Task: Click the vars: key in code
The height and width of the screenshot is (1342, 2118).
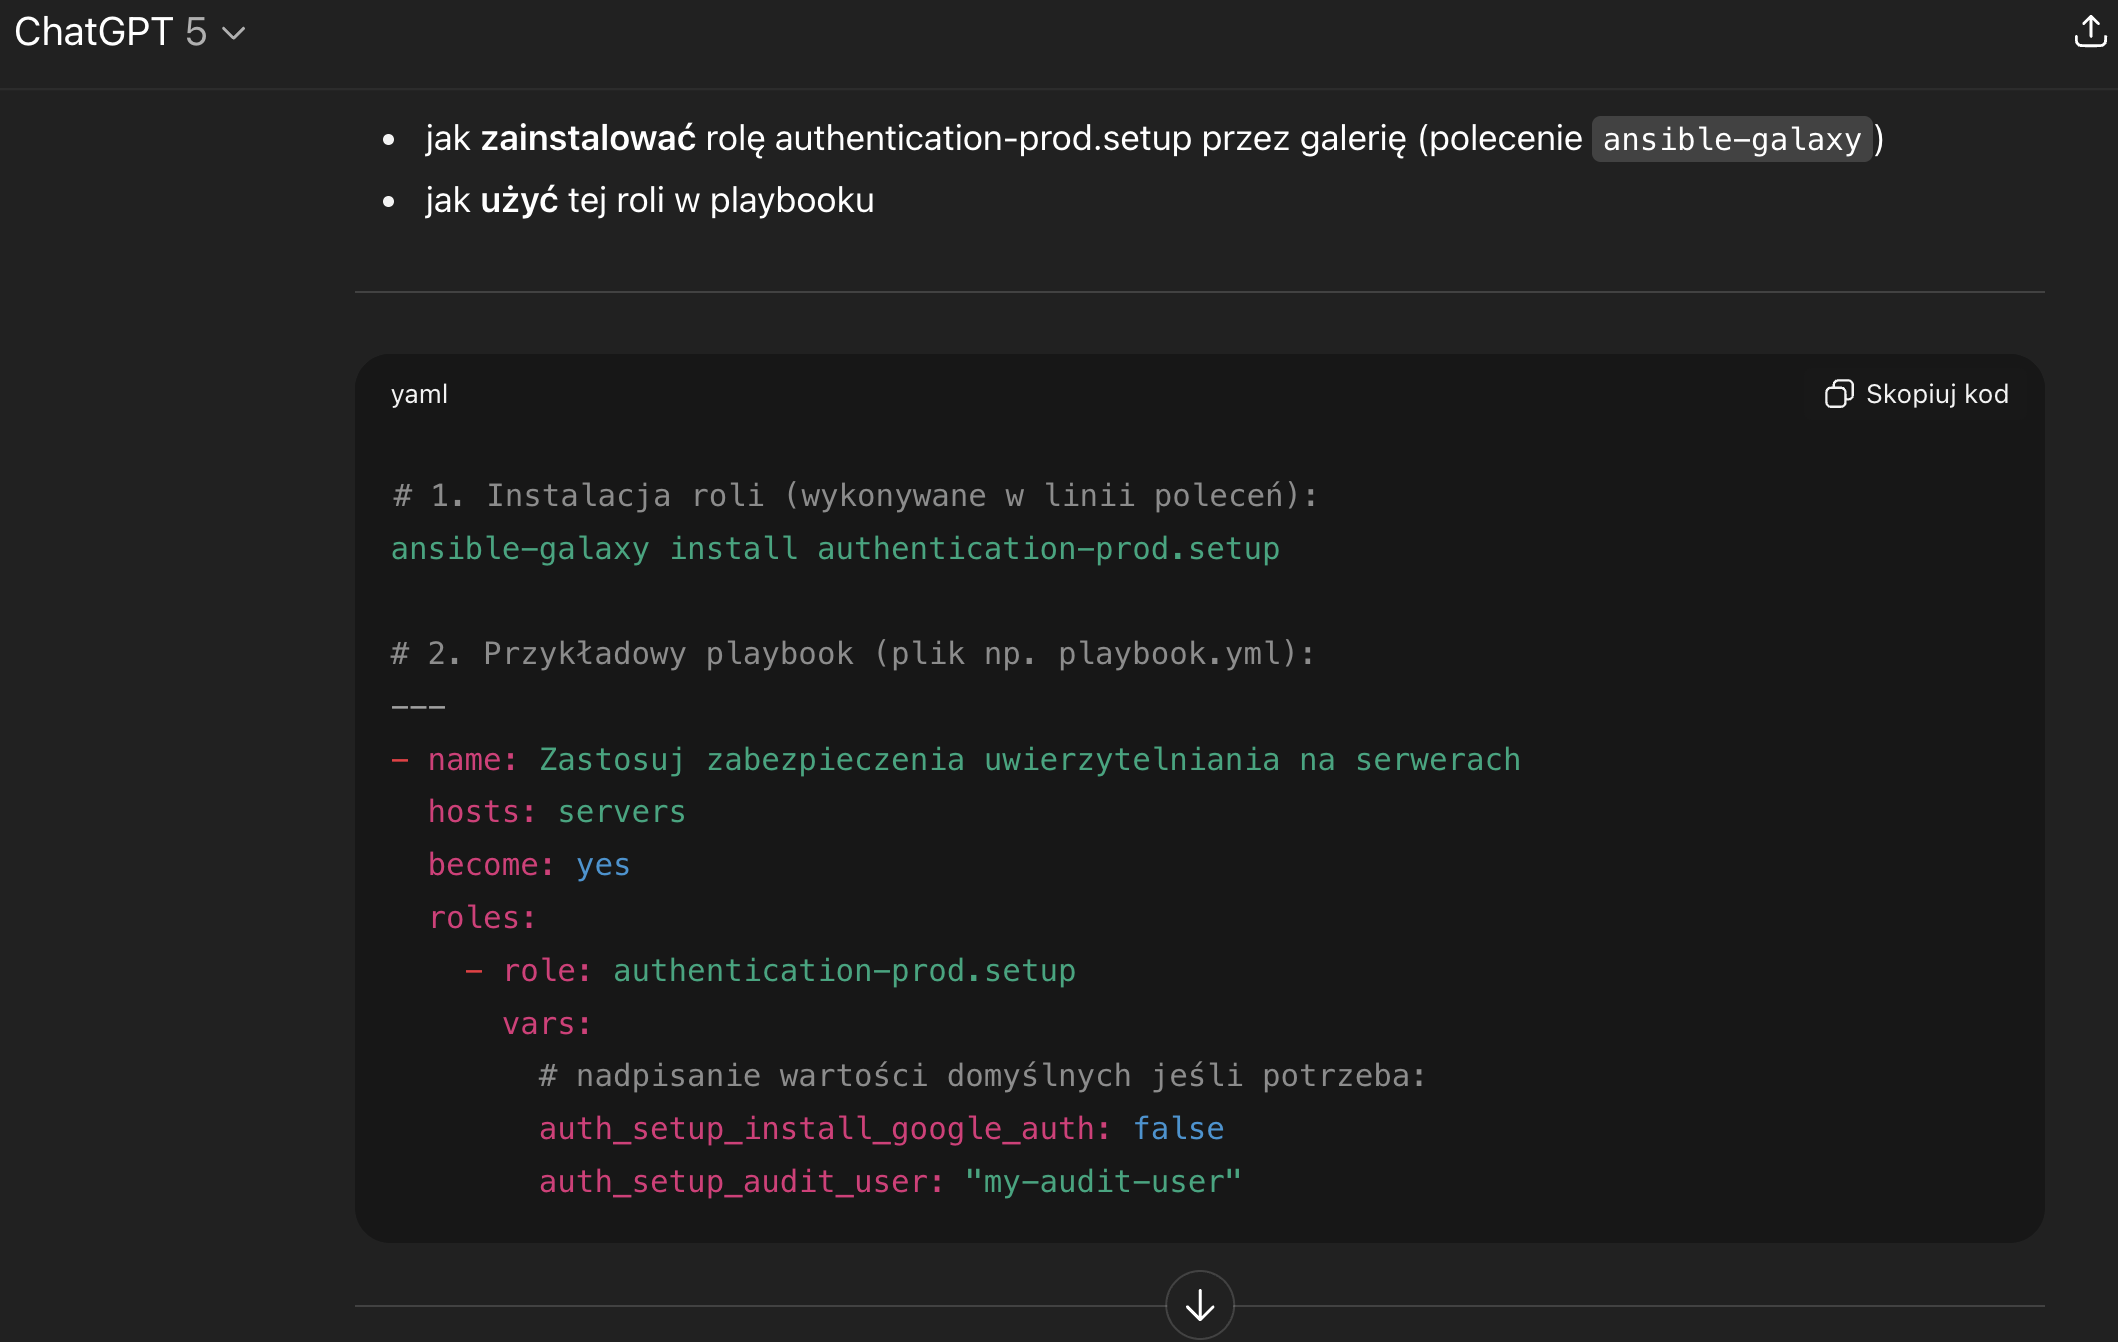Action: [546, 1023]
